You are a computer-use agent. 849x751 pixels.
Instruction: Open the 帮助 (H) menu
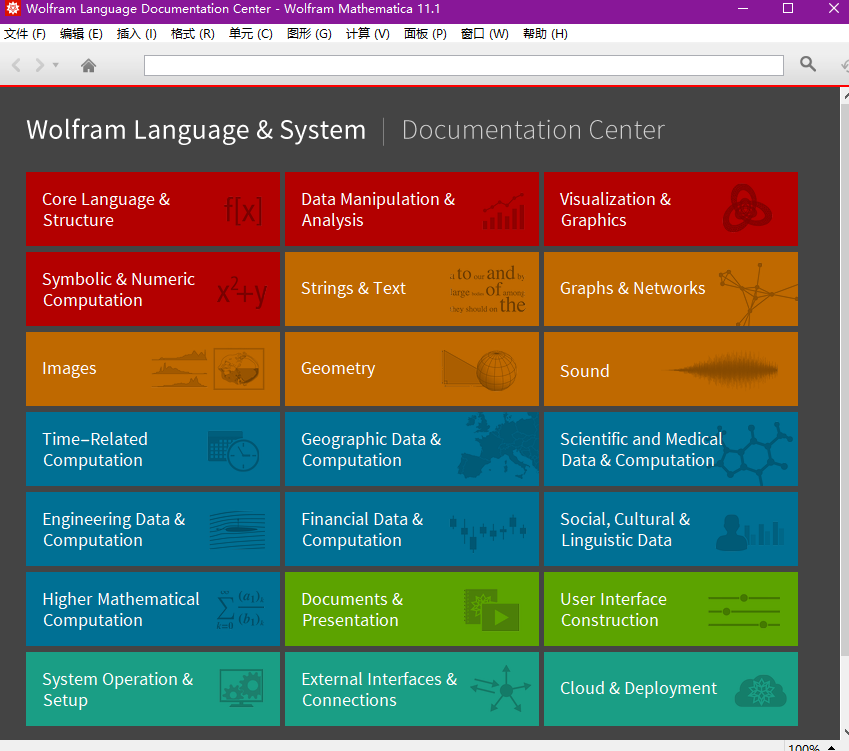545,33
